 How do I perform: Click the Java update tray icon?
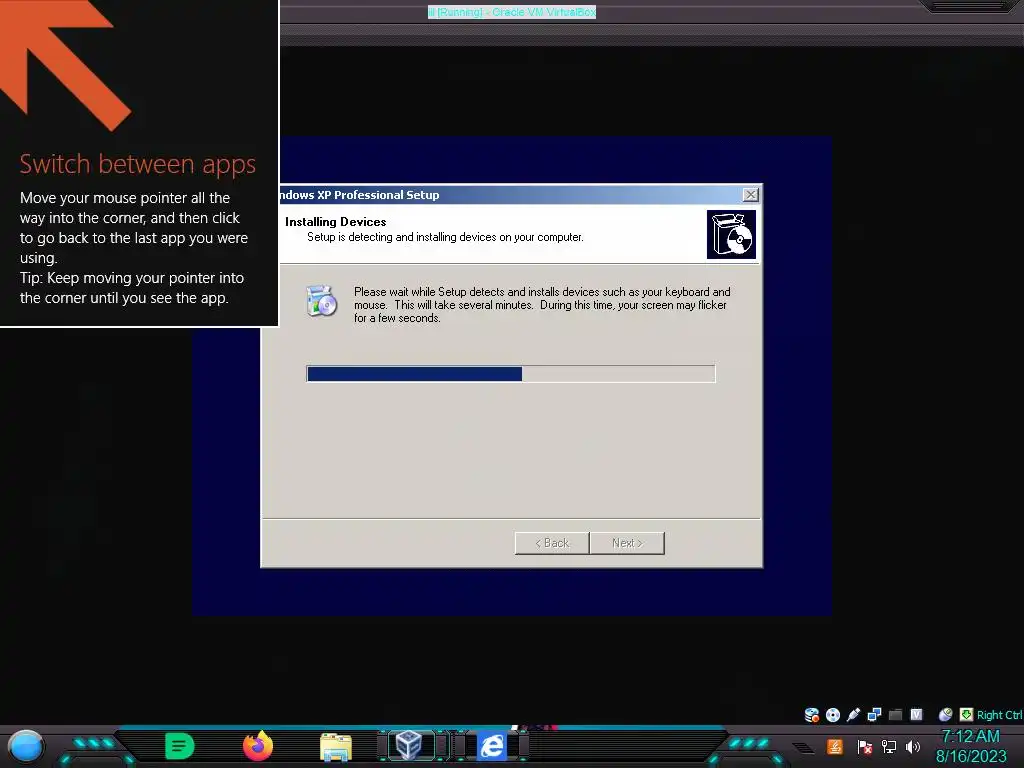click(x=835, y=746)
